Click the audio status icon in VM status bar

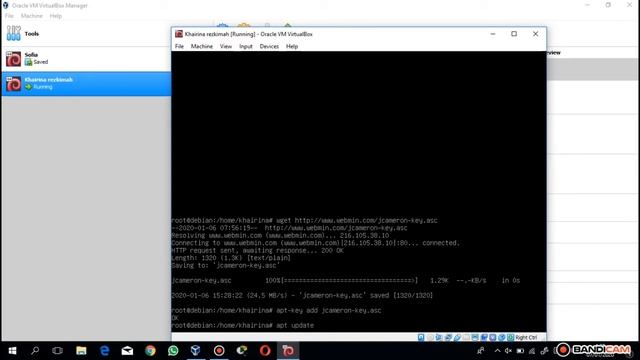(x=439, y=338)
